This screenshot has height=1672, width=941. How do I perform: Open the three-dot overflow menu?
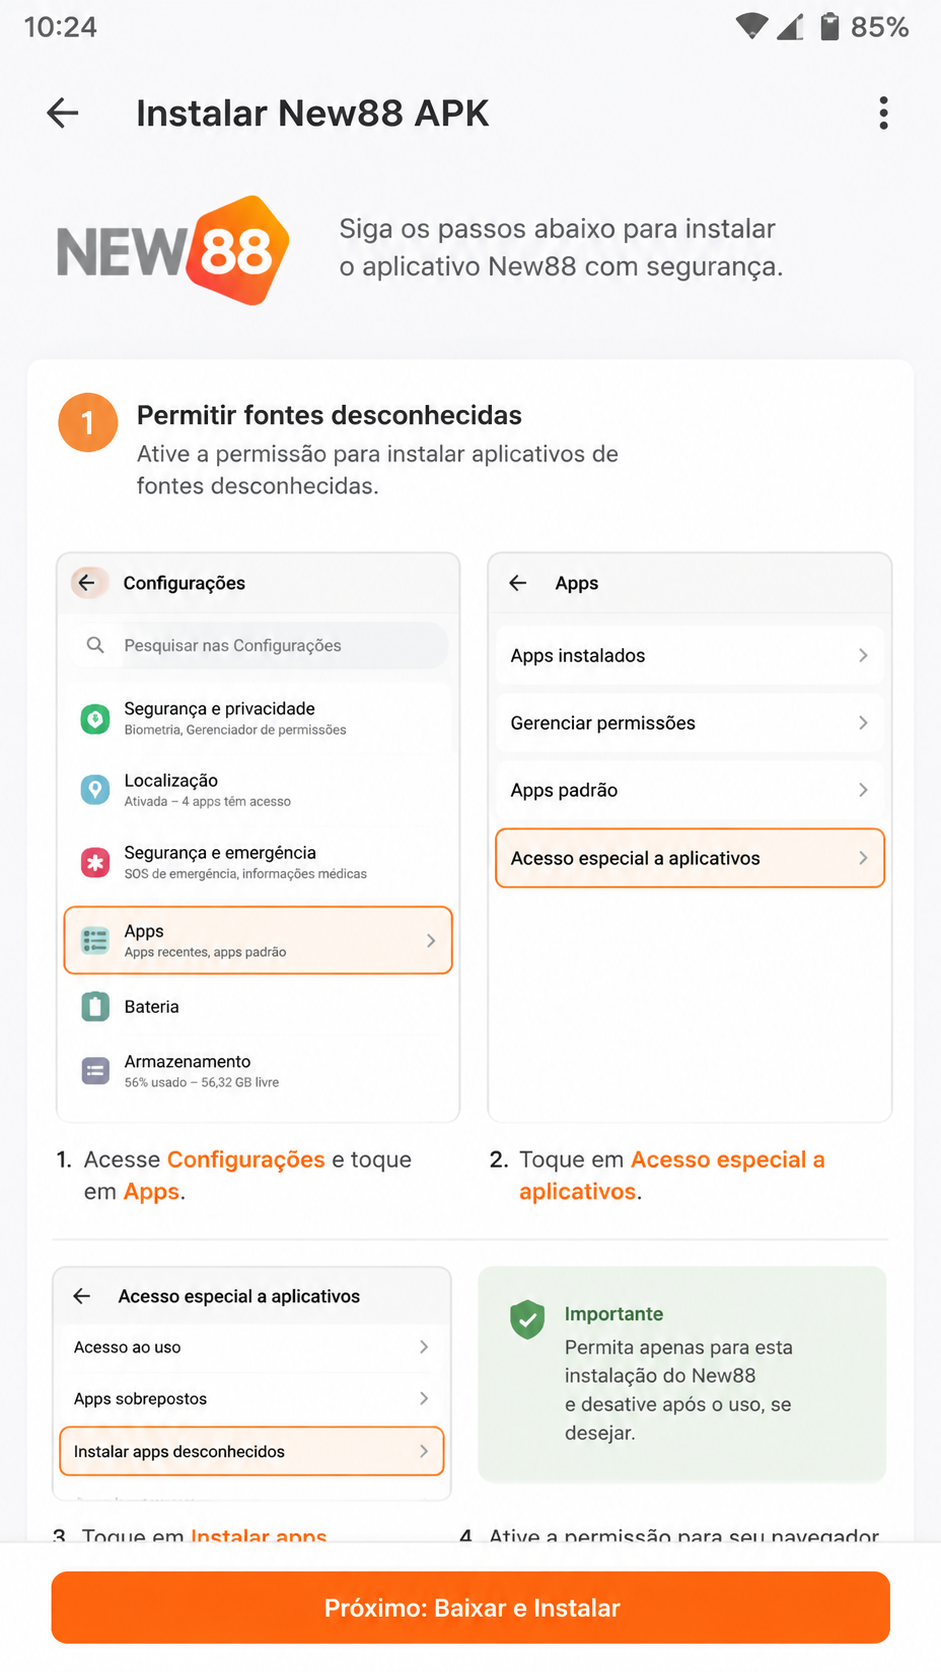(x=883, y=113)
